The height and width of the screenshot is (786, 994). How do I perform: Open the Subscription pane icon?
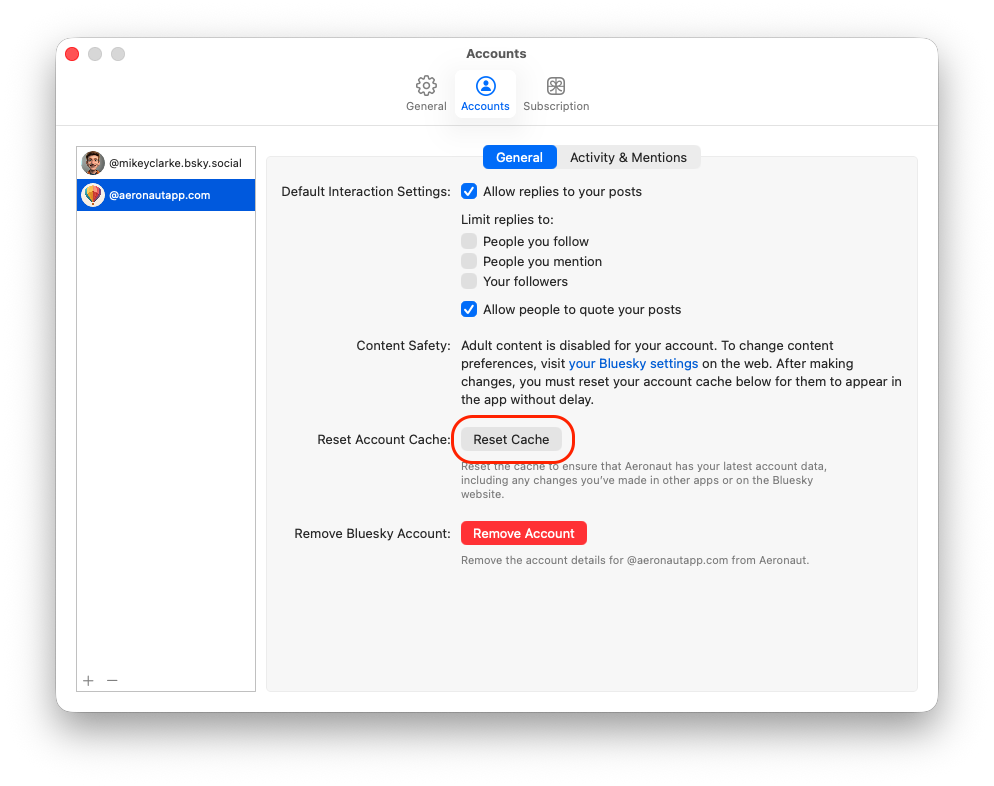pos(556,86)
